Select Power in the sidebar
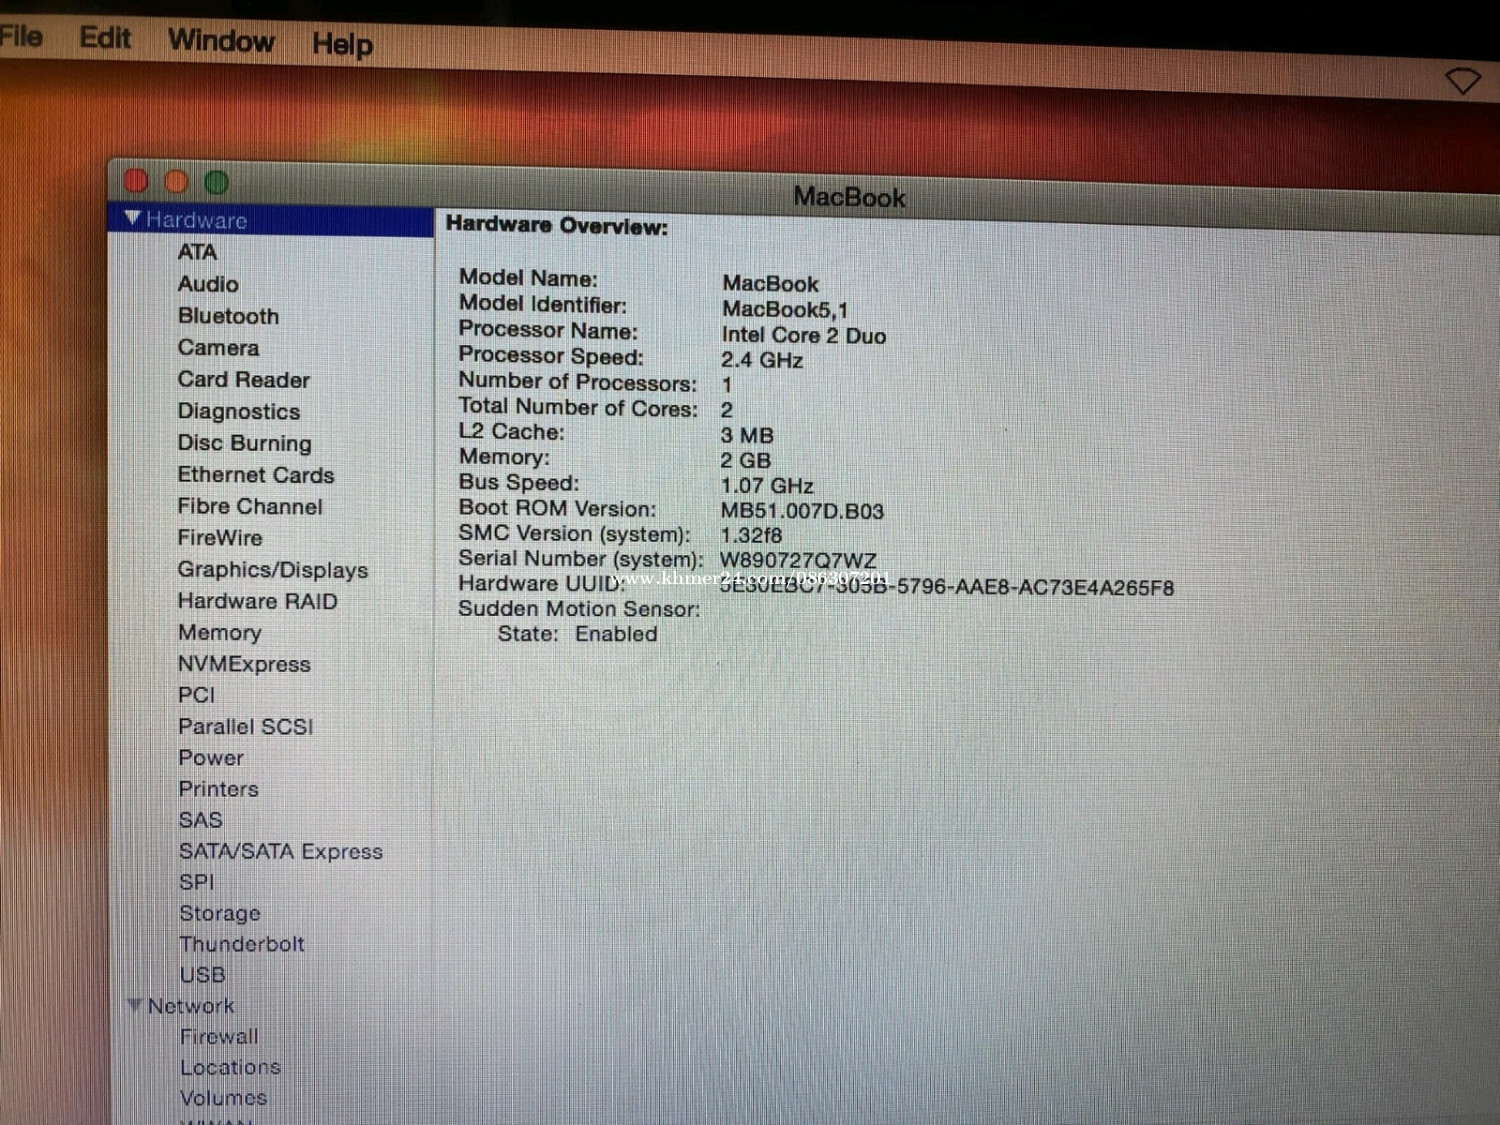Viewport: 1500px width, 1125px height. [x=211, y=758]
